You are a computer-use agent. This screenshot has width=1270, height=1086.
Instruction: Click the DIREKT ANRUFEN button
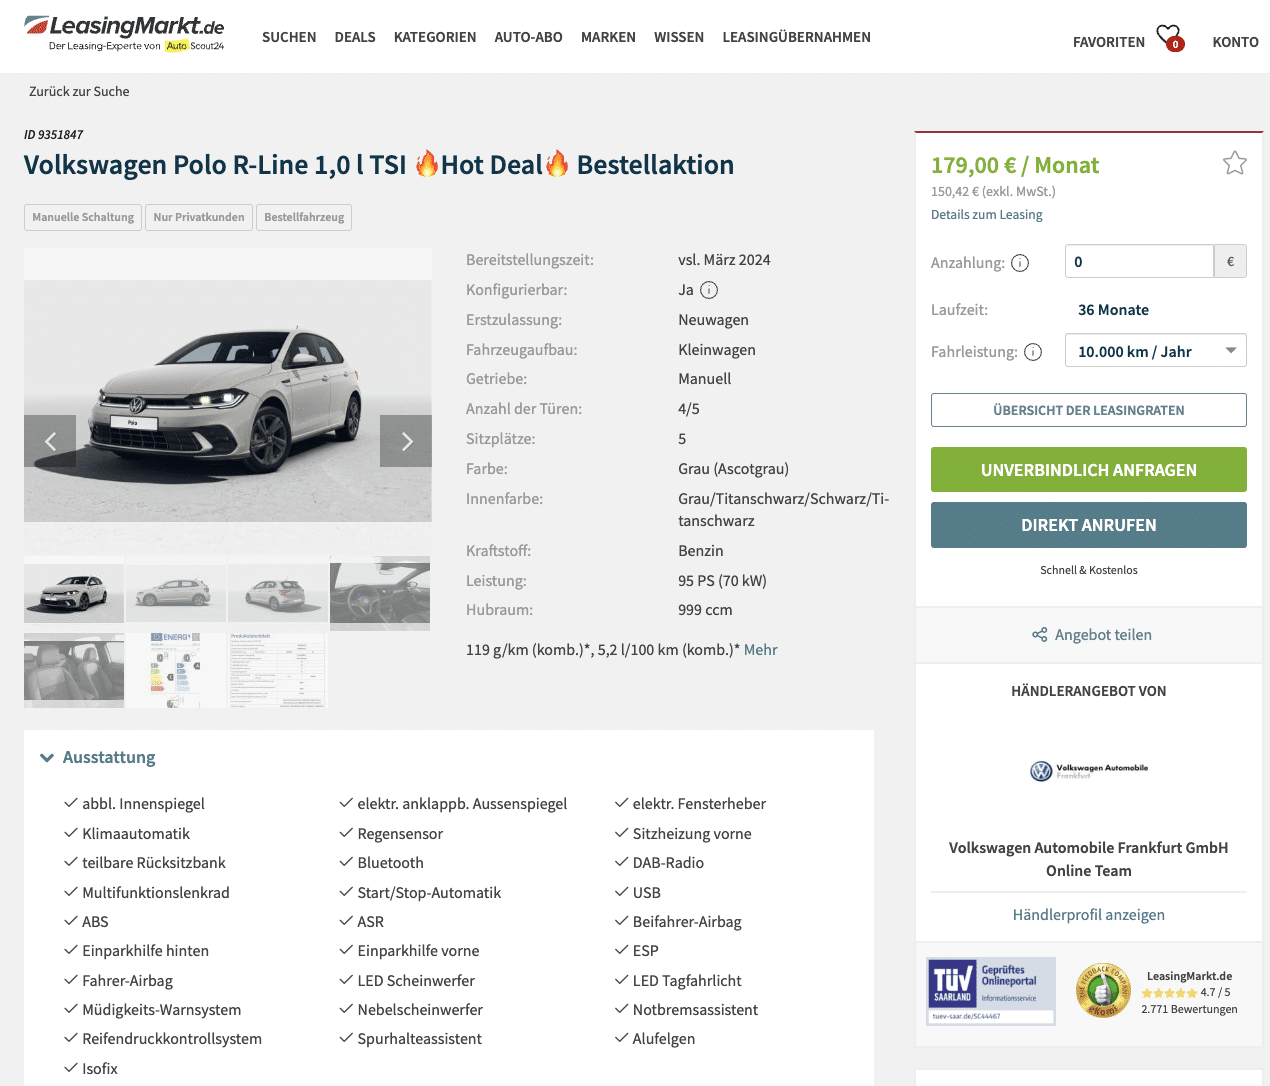click(1089, 525)
